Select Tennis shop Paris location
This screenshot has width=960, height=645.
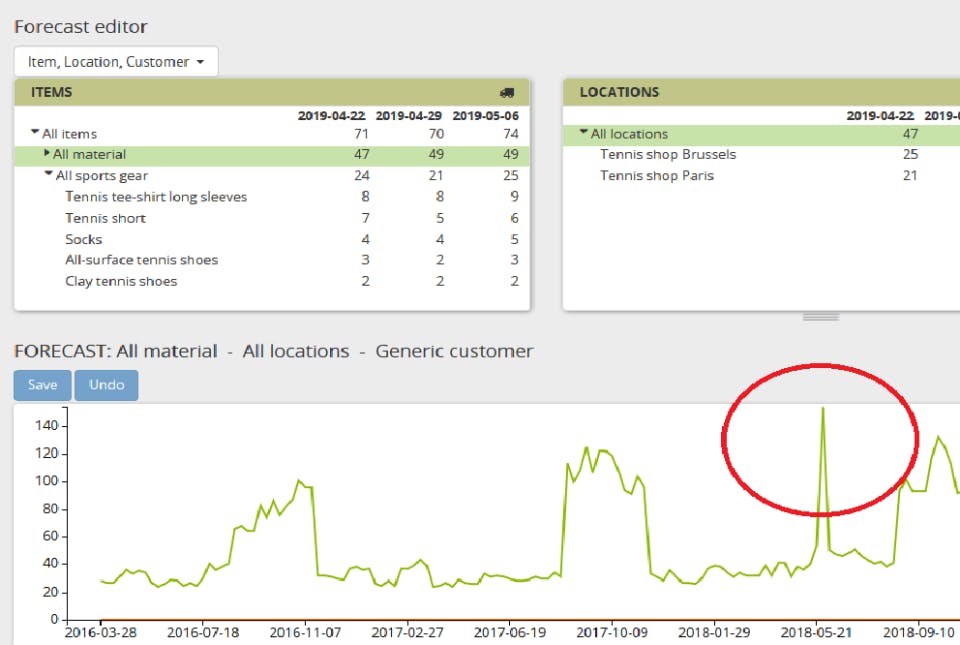(x=657, y=176)
